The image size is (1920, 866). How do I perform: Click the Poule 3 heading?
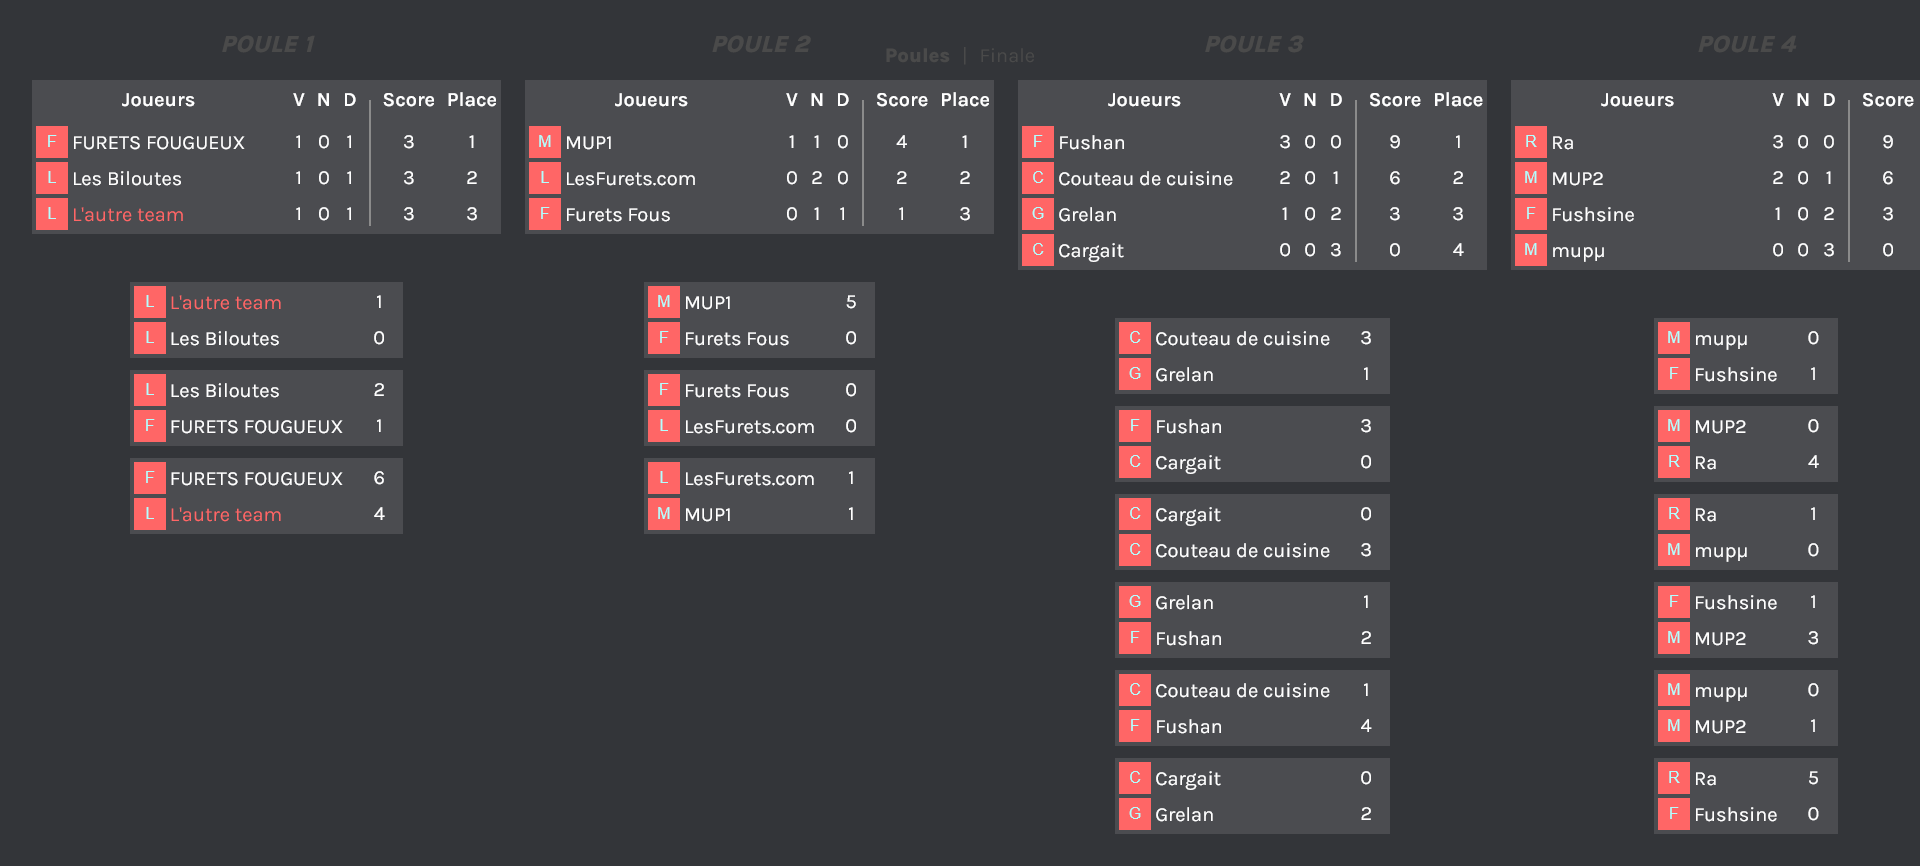[1253, 44]
